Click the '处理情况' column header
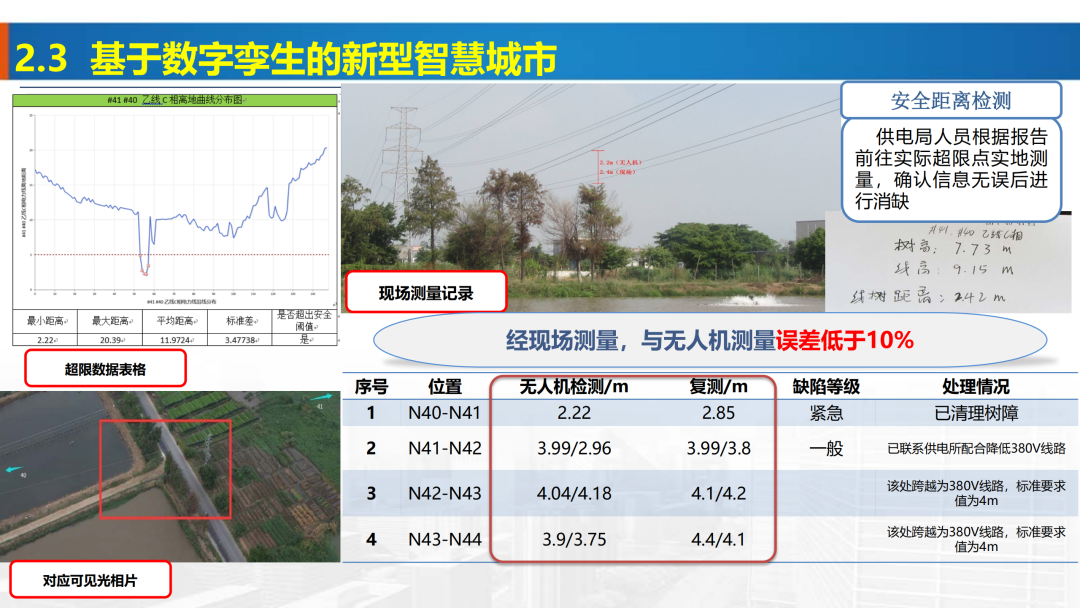The image size is (1080, 608). [x=976, y=387]
